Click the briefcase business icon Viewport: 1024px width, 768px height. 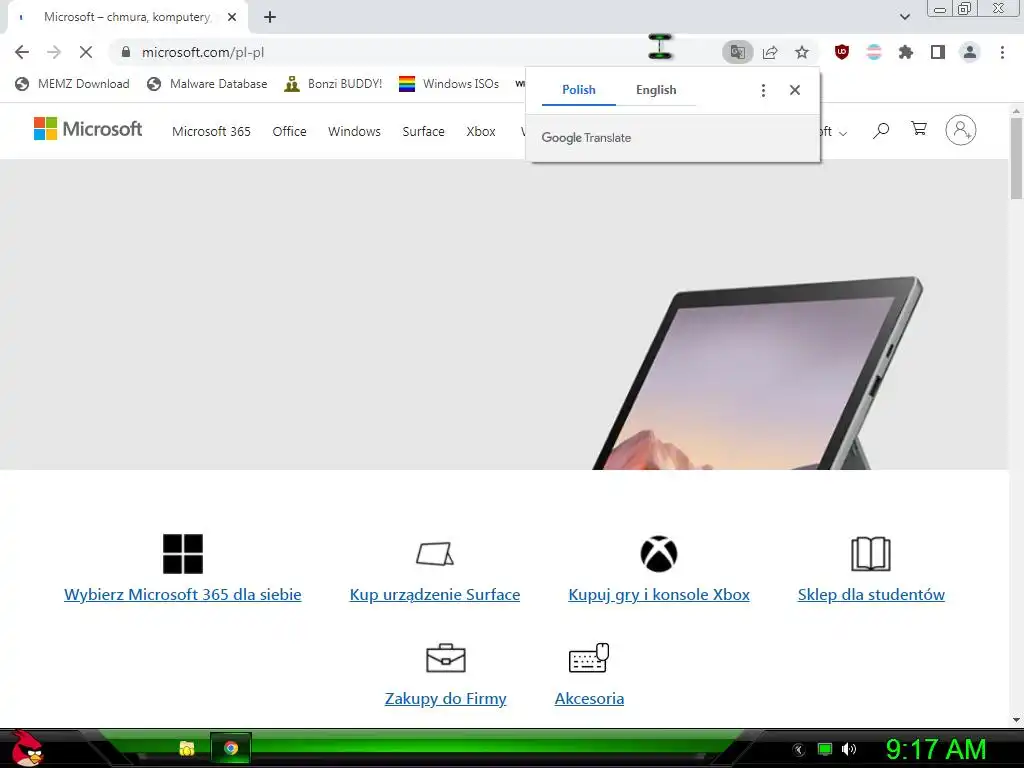pyautogui.click(x=445, y=658)
